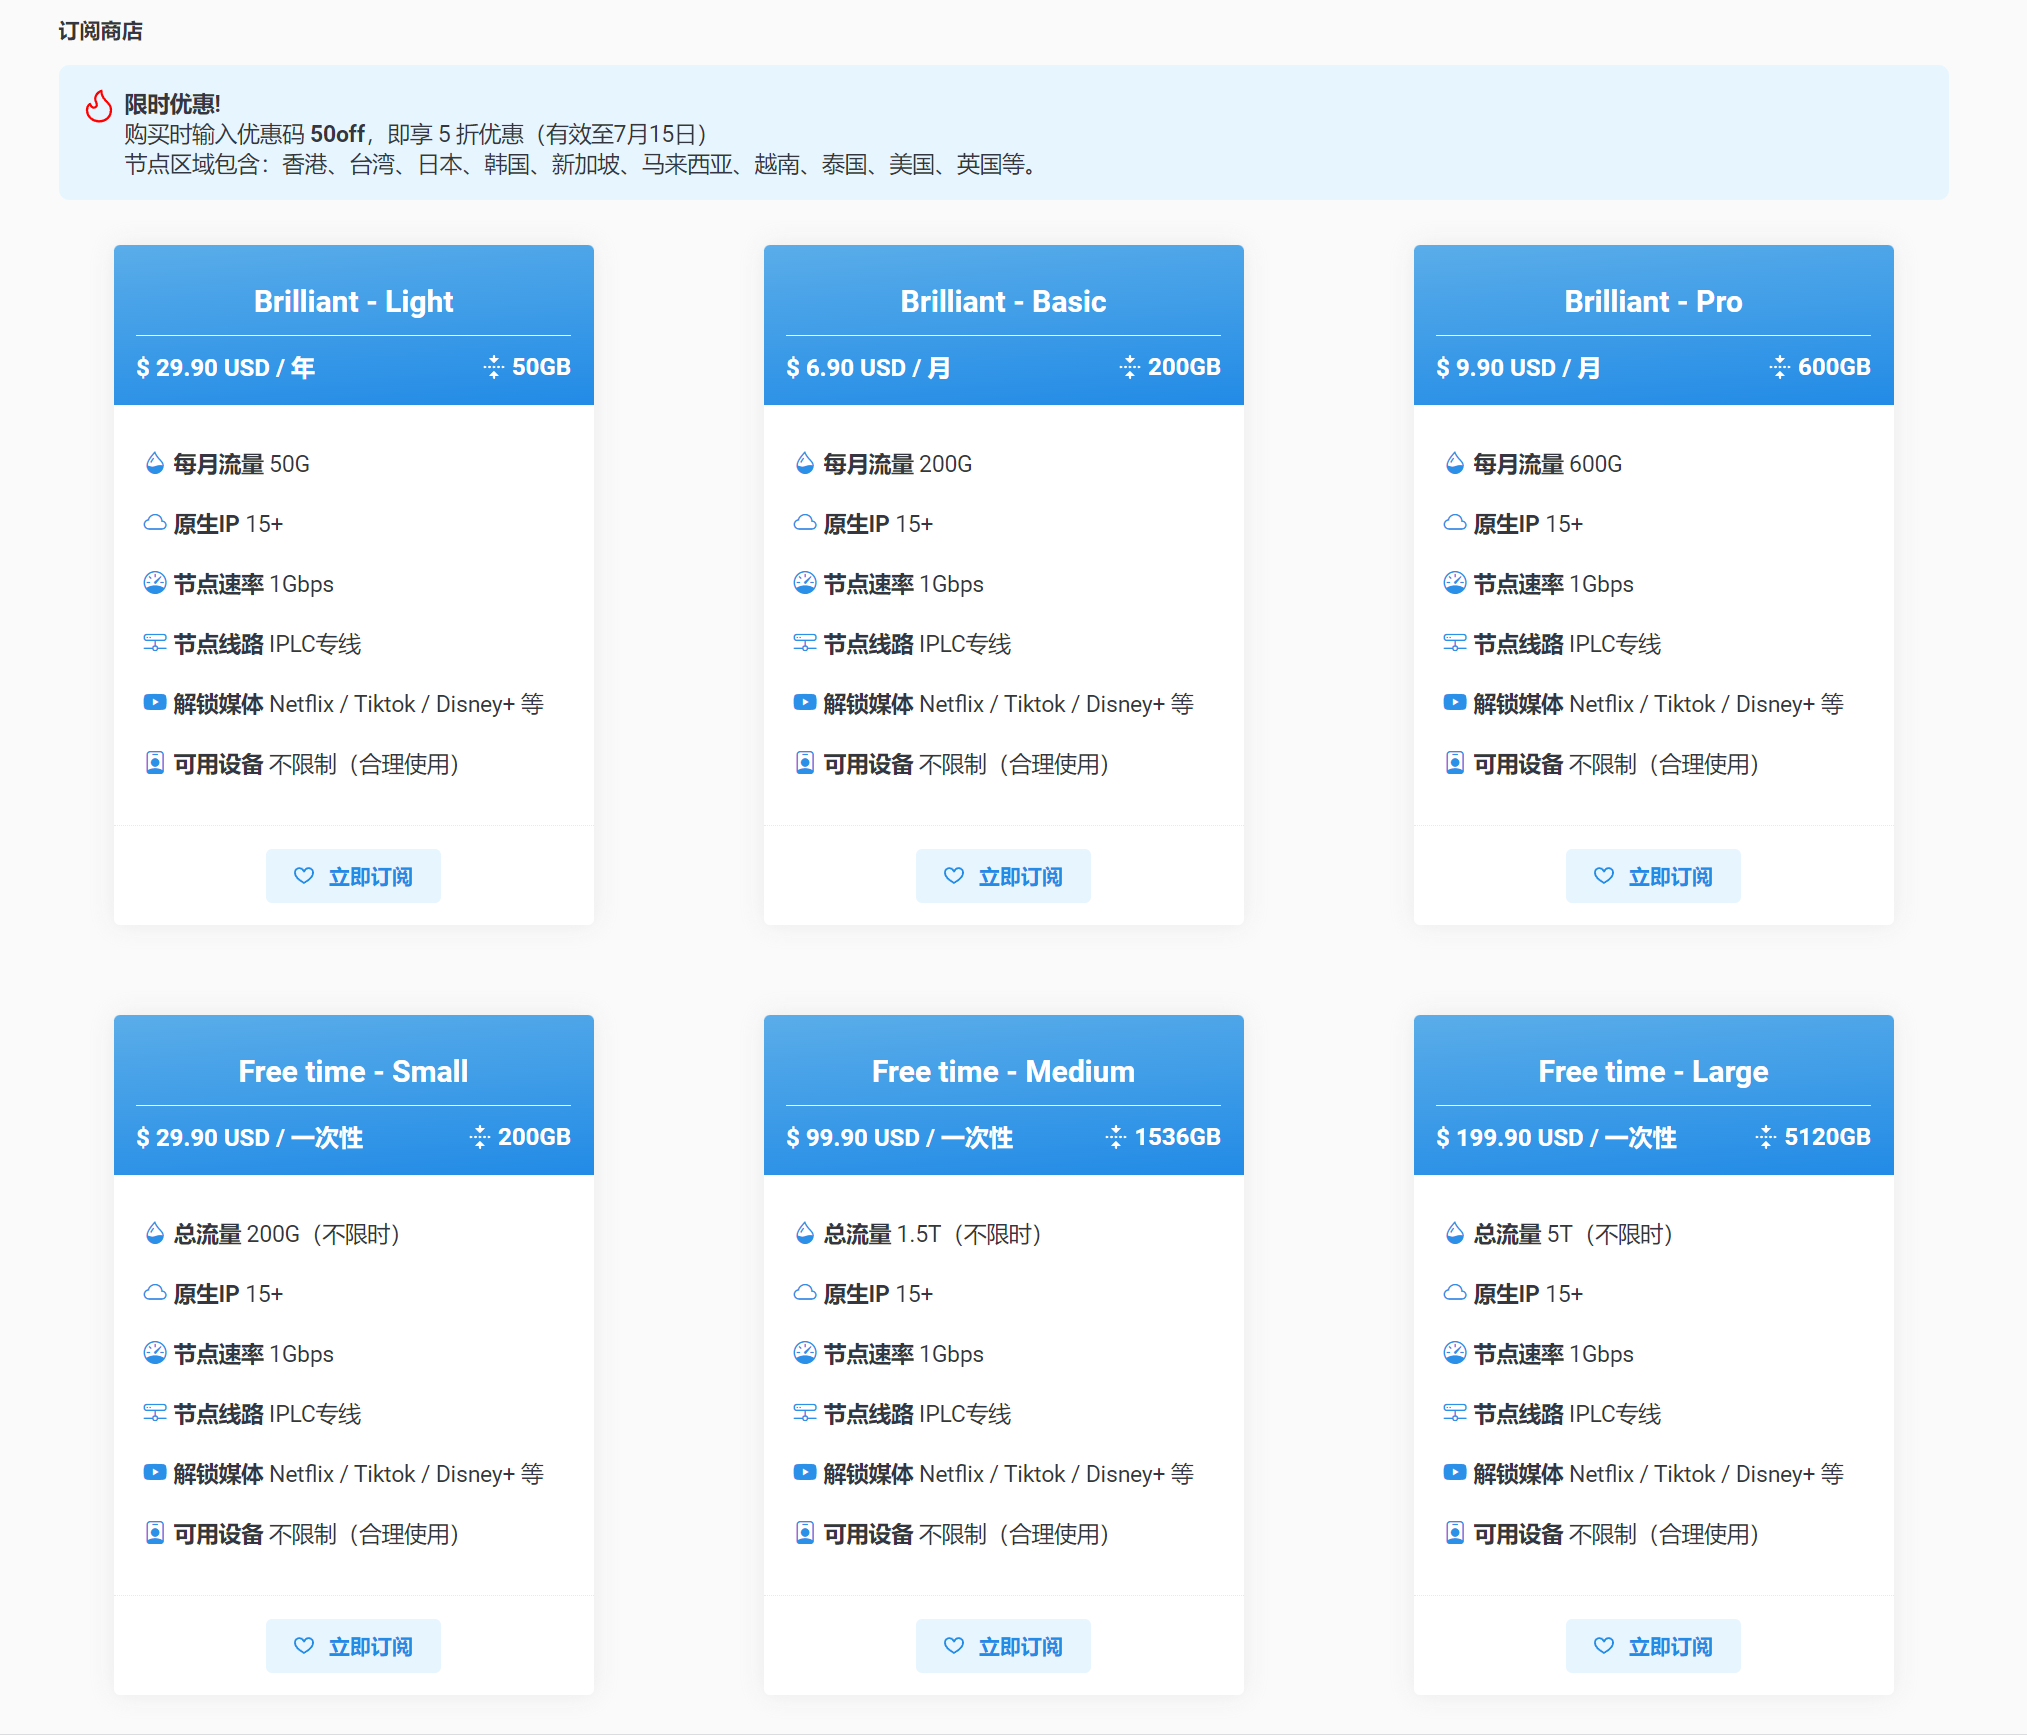Image resolution: width=2027 pixels, height=1735 pixels.
Task: Subscribe to the Brilliant - Light plan
Action: [353, 876]
